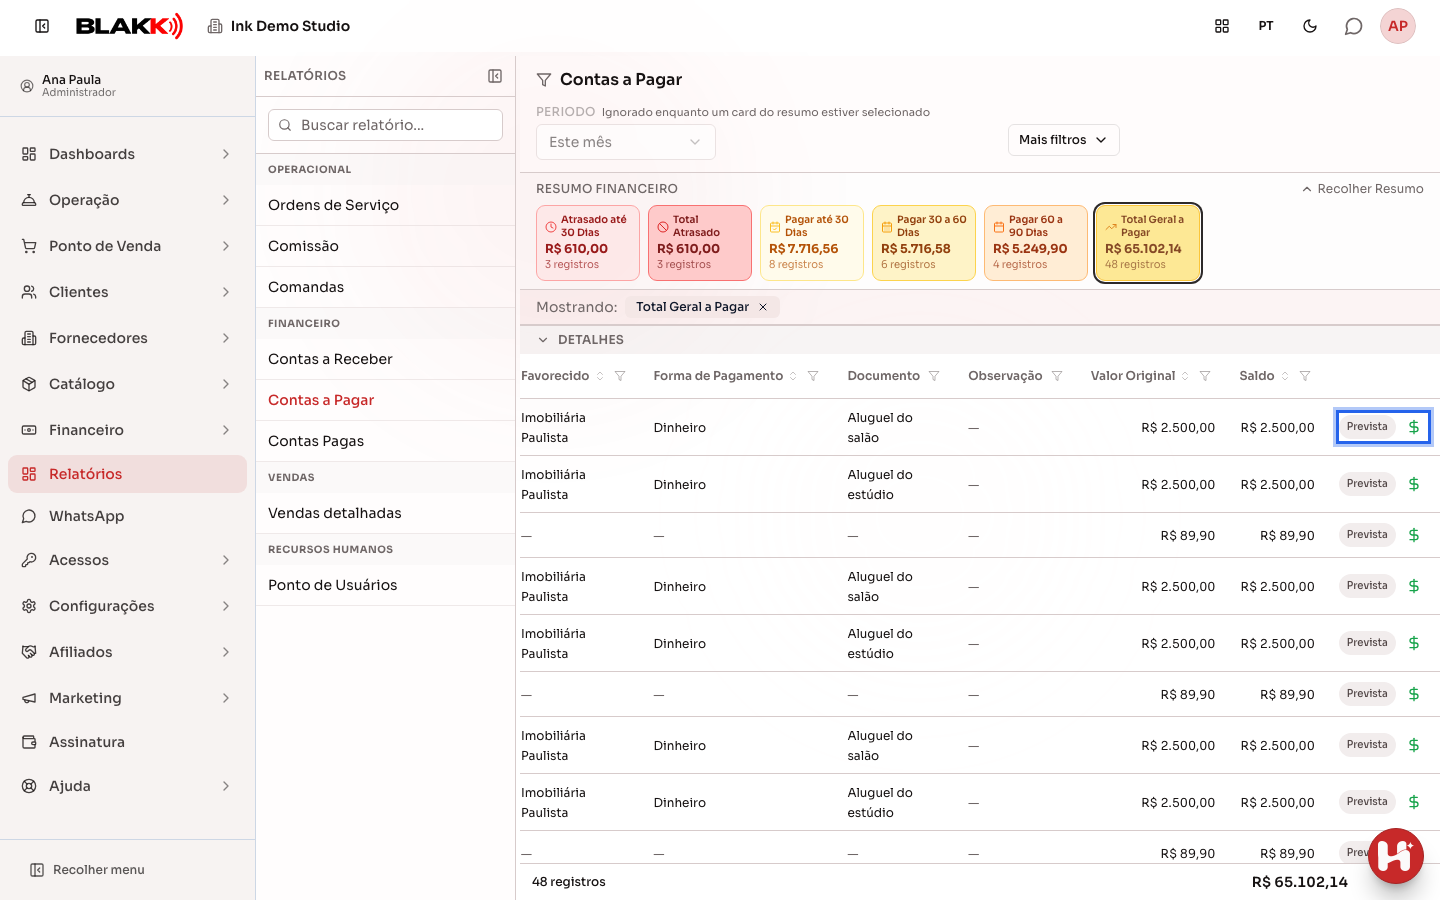The width and height of the screenshot is (1440, 900).
Task: Select Contas a Receber report
Action: 385,359
